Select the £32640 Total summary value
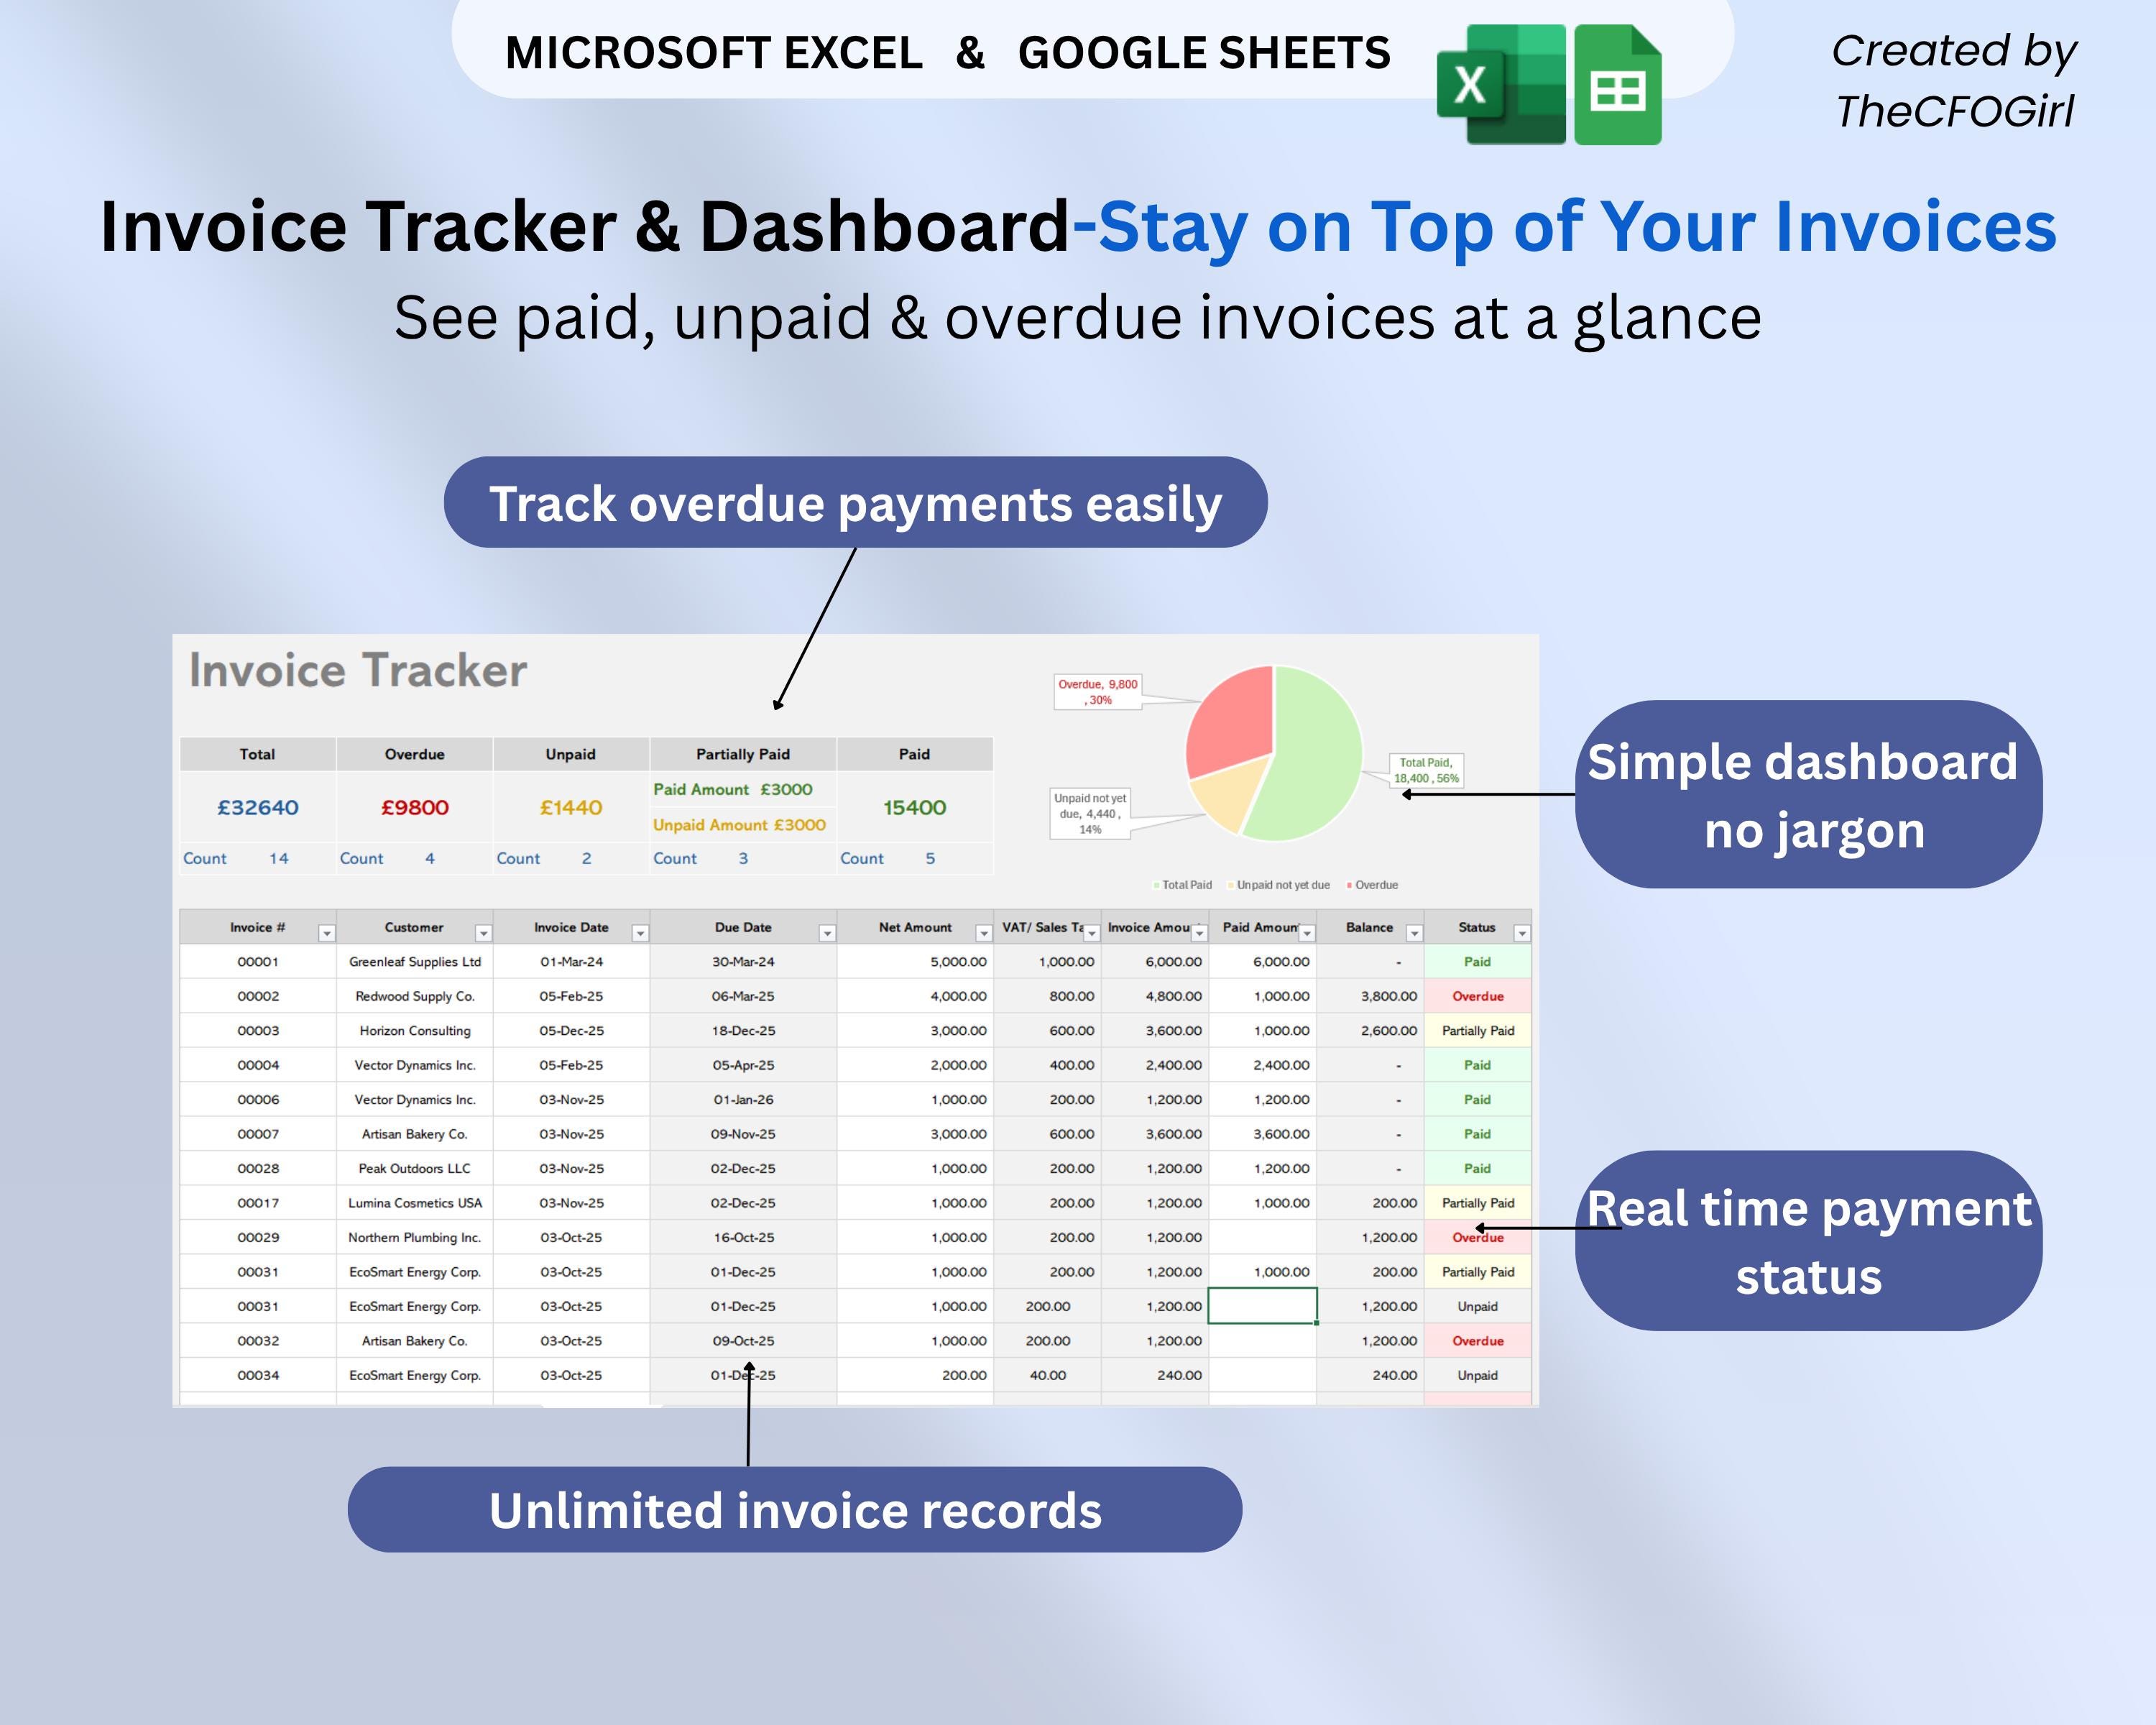Screen dimensions: 2156x1725 258,807
